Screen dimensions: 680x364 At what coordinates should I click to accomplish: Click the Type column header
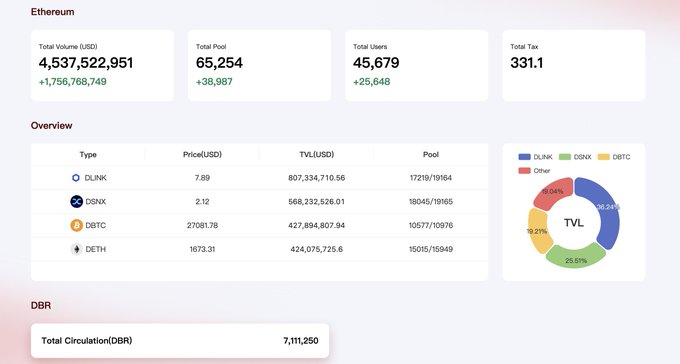click(88, 154)
